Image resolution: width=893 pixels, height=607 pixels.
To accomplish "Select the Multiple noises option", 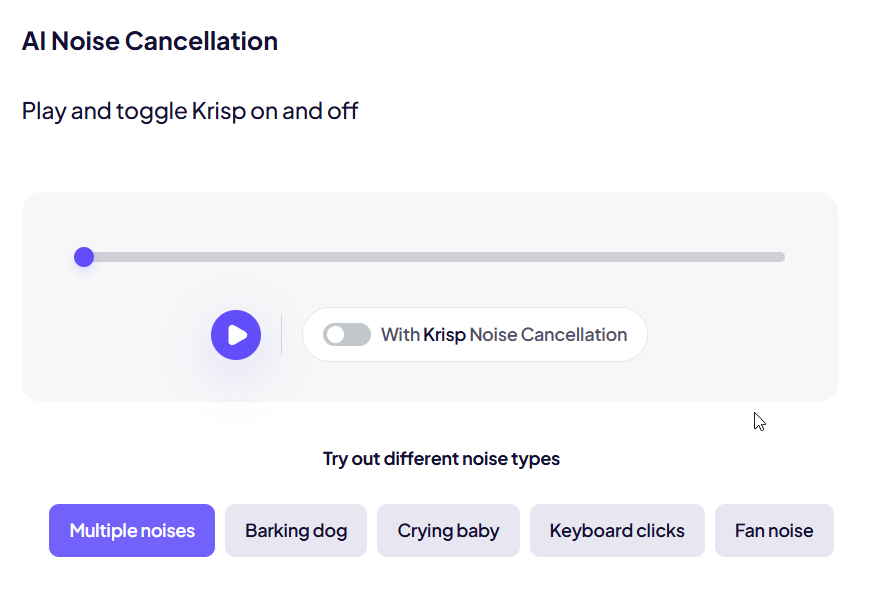I will point(132,531).
